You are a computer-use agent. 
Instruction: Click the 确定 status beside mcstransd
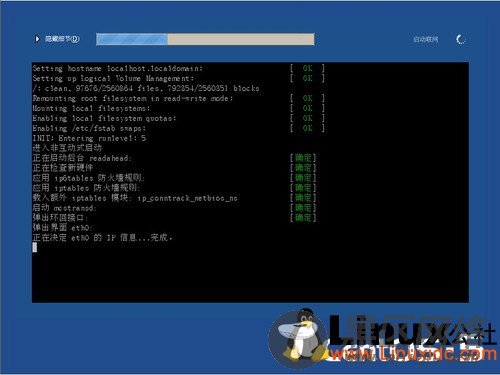coord(303,208)
